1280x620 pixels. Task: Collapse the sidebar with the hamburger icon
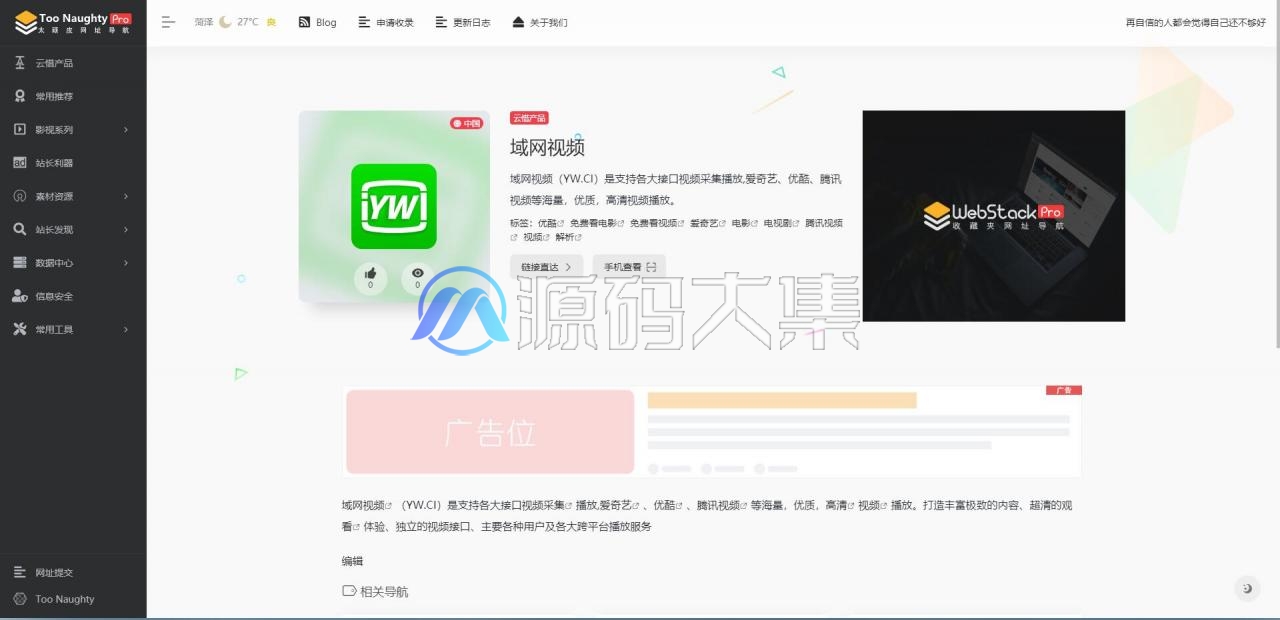(x=168, y=22)
